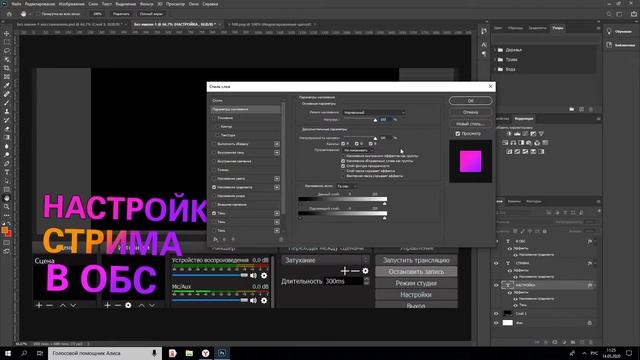This screenshot has width=640, height=360.
Task: Open the Наложение, если dropdown
Action: (347, 186)
